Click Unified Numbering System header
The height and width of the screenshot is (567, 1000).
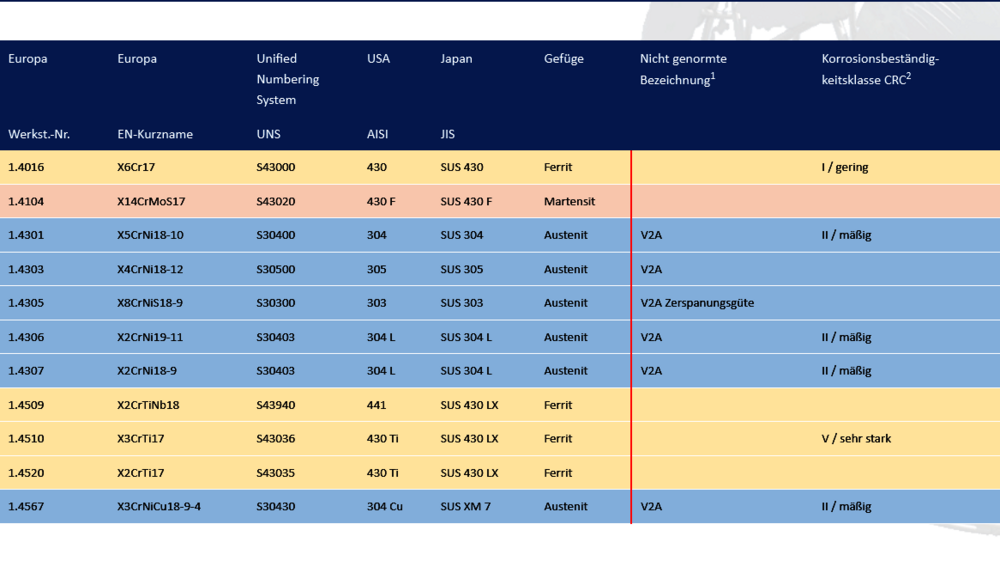coord(288,79)
